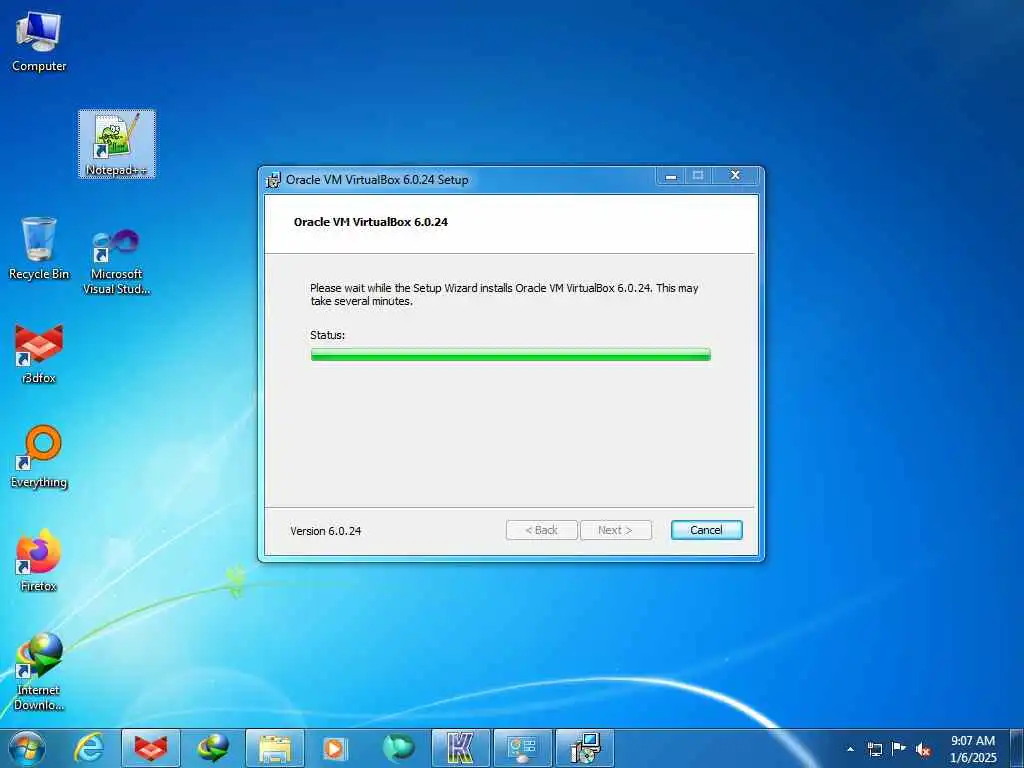Viewport: 1024px width, 768px height.
Task: Click the disabled Back button
Action: point(541,530)
